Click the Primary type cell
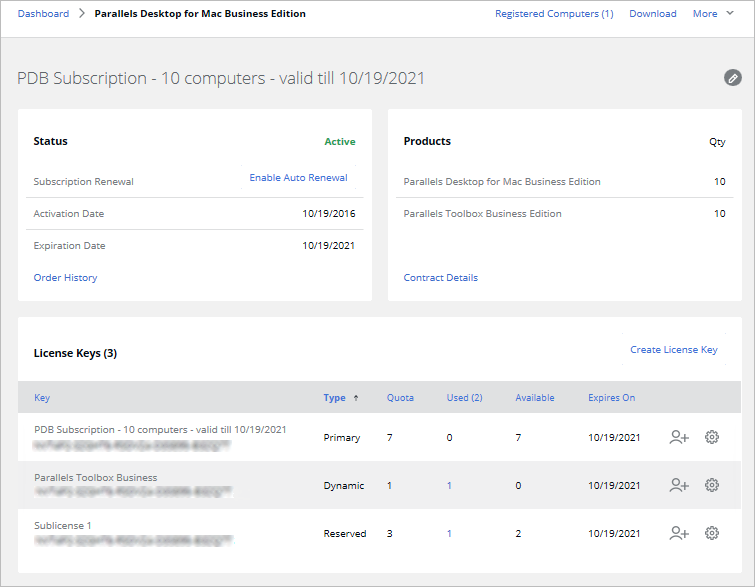 (x=341, y=438)
